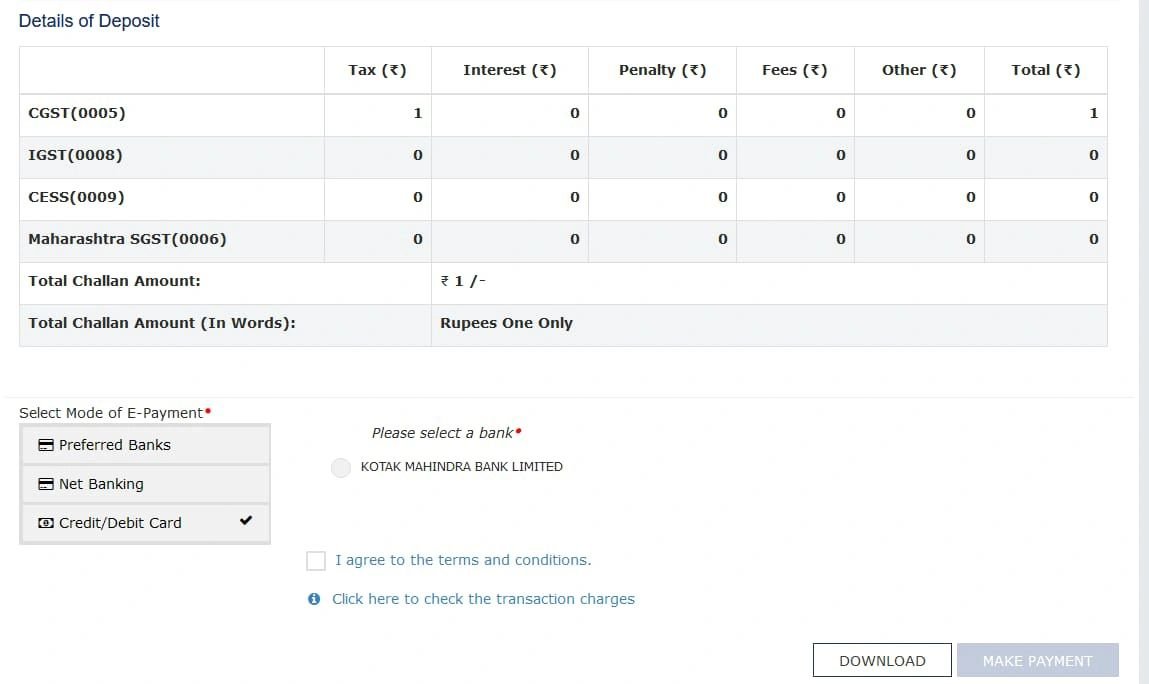Image resolution: width=1149 pixels, height=684 pixels.
Task: Click the CGST(0005) row label
Action: tap(77, 113)
